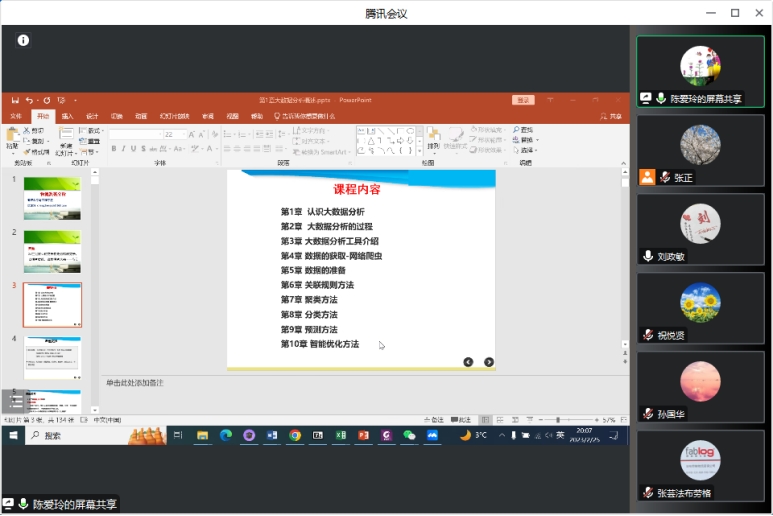Open the 文件 (File) menu tab
The image size is (773, 516).
(x=15, y=116)
